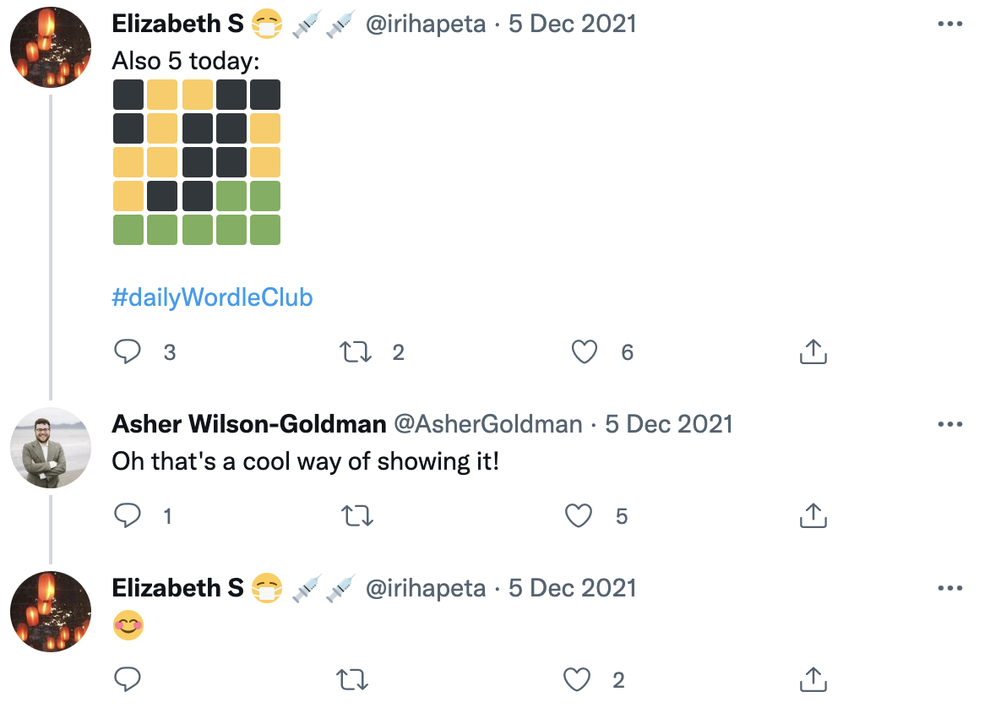Screen dimensions: 990x708
Task: Share Asher Wilson-Goldman's tweet
Action: (x=813, y=516)
